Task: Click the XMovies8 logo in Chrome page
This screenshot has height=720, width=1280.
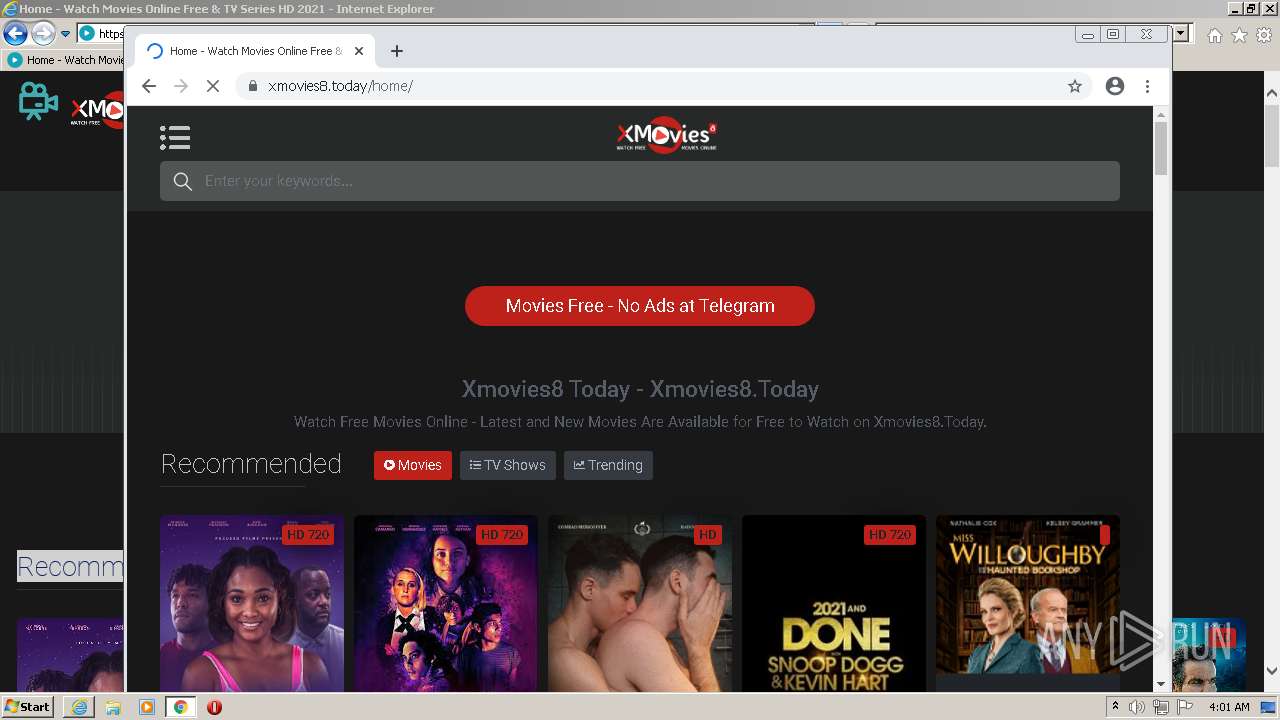Action: 667,136
